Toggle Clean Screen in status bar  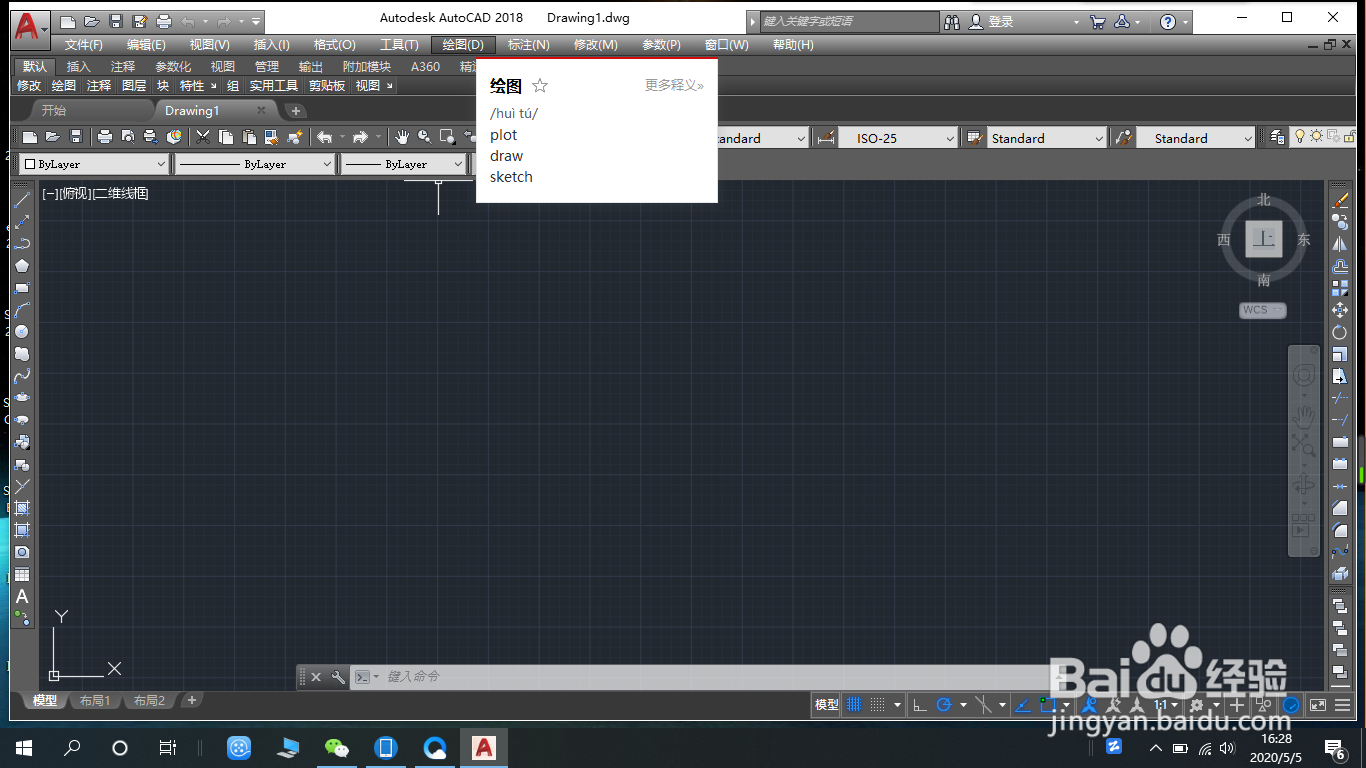[1318, 705]
